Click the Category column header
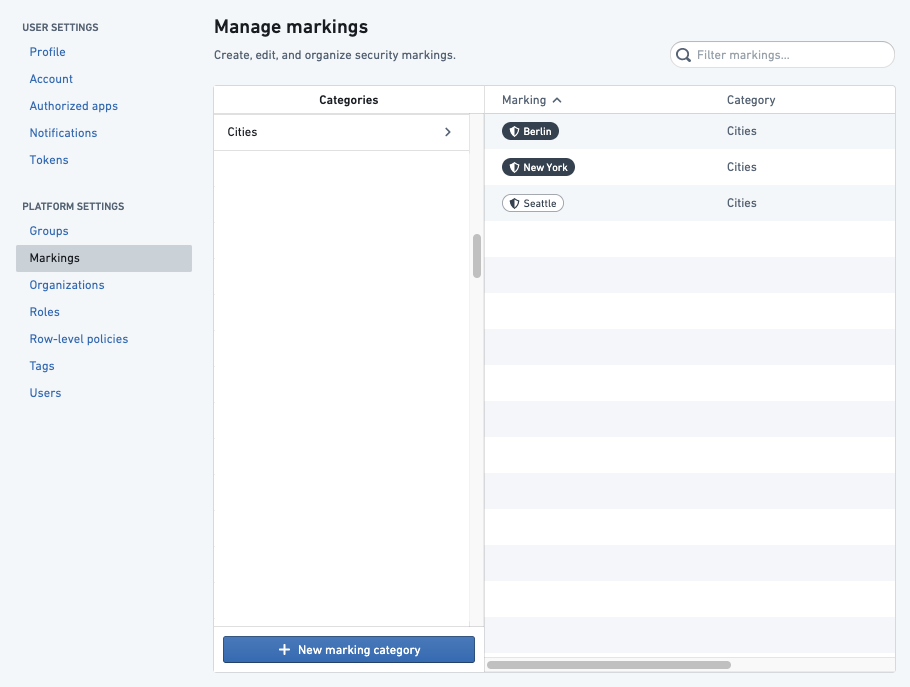This screenshot has height=687, width=910. pyautogui.click(x=751, y=100)
